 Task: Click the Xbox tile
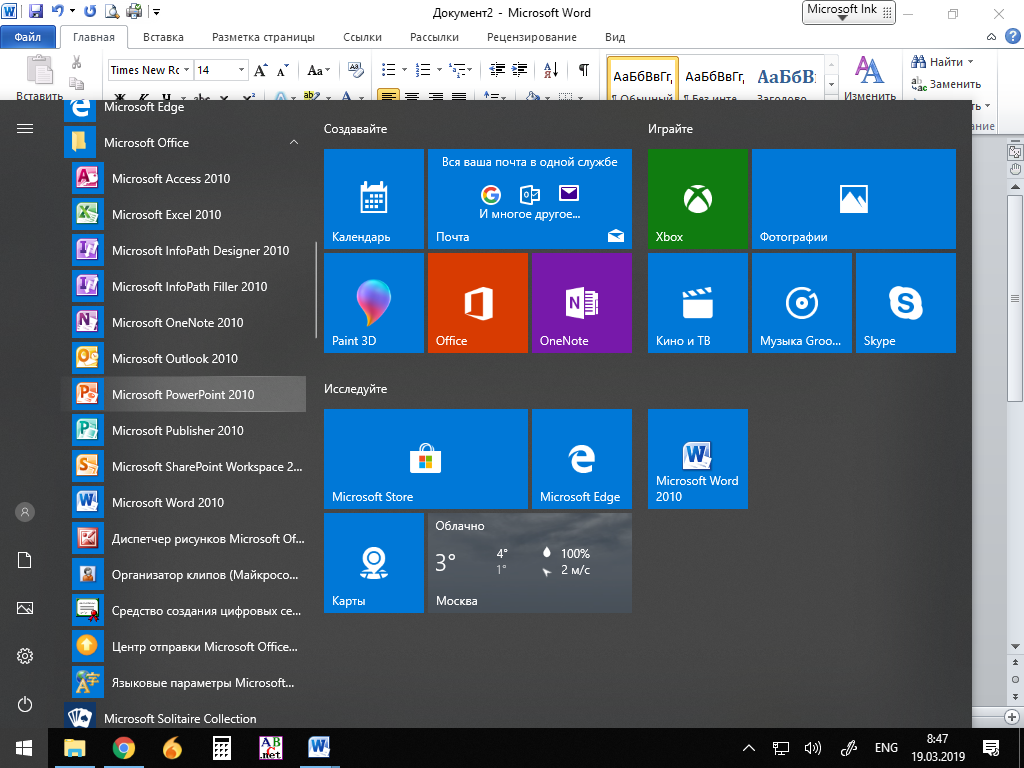click(x=697, y=199)
